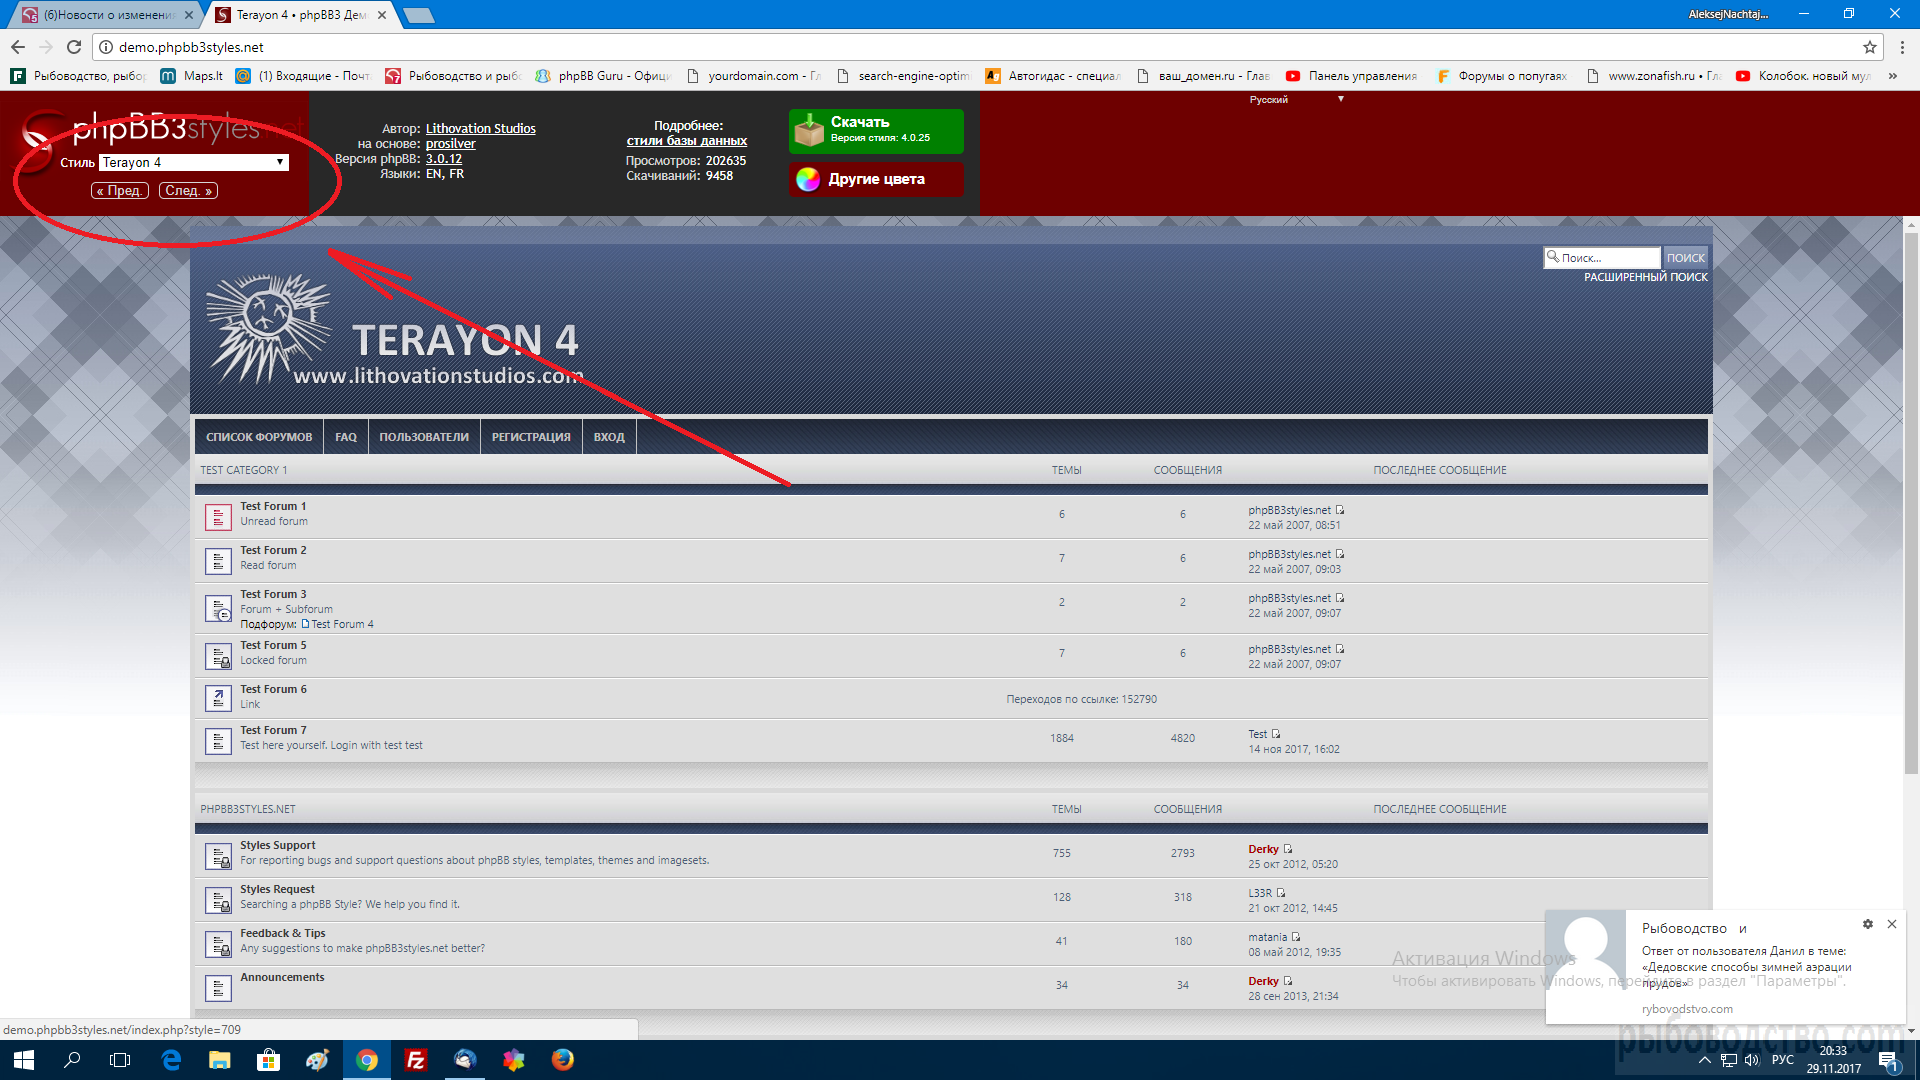Screen dimensions: 1920x1080
Task: Open СПИСОК ФОРУМОВ nav tab
Action: click(259, 437)
